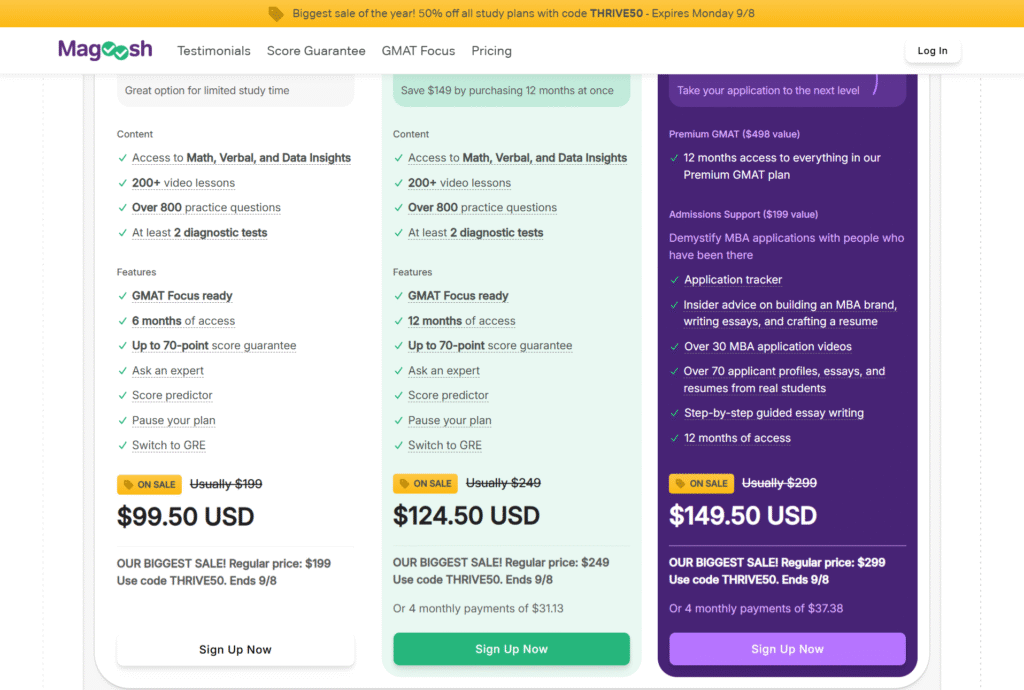Click ON SALE badge above $99.50 price
The image size is (1024, 690).
[149, 484]
